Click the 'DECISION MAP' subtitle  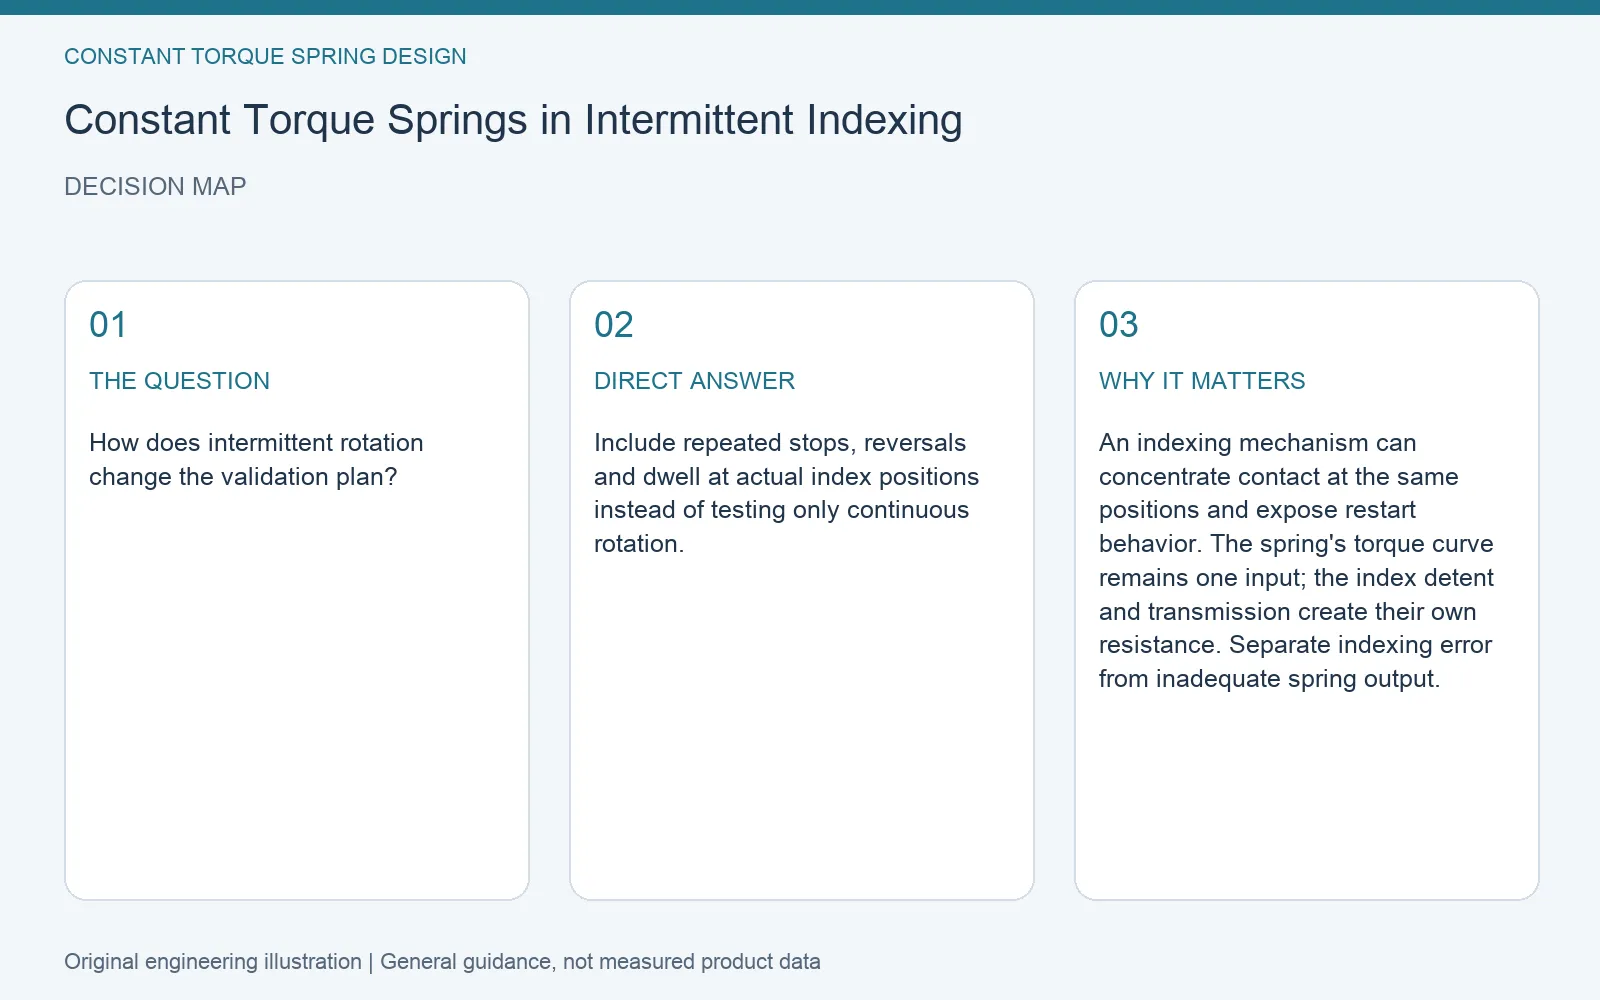[155, 187]
